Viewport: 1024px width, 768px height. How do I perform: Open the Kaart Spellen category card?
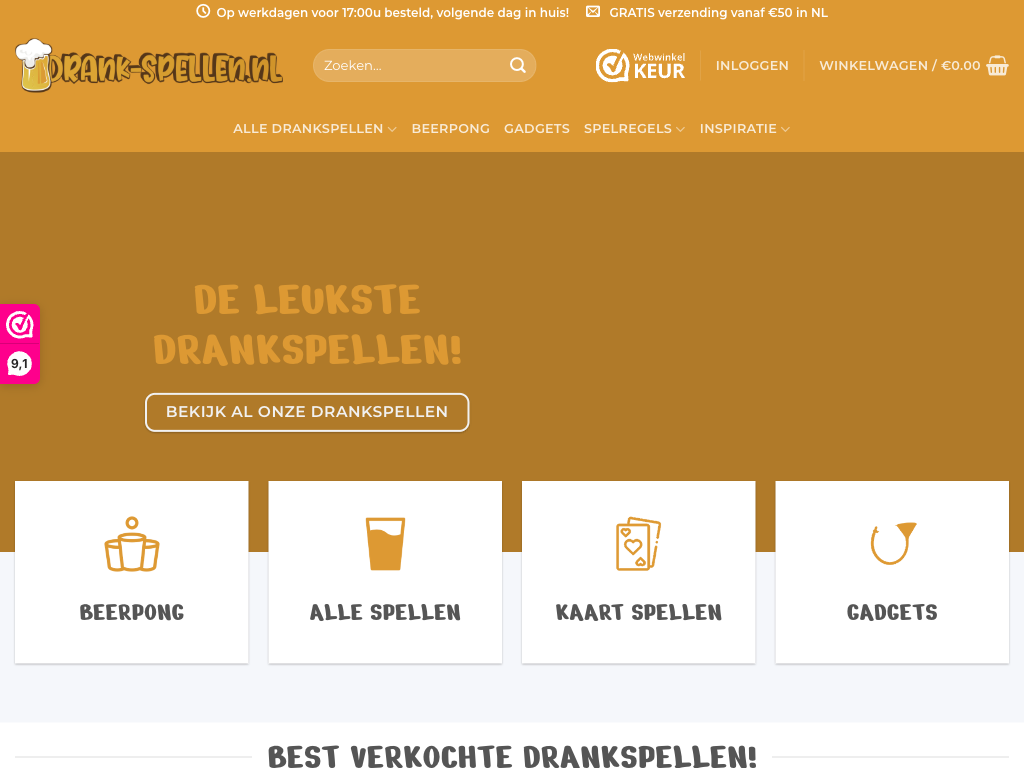[x=639, y=572]
